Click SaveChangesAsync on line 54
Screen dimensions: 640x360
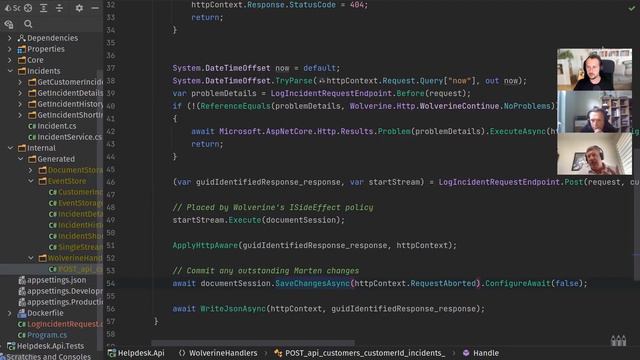click(x=312, y=283)
